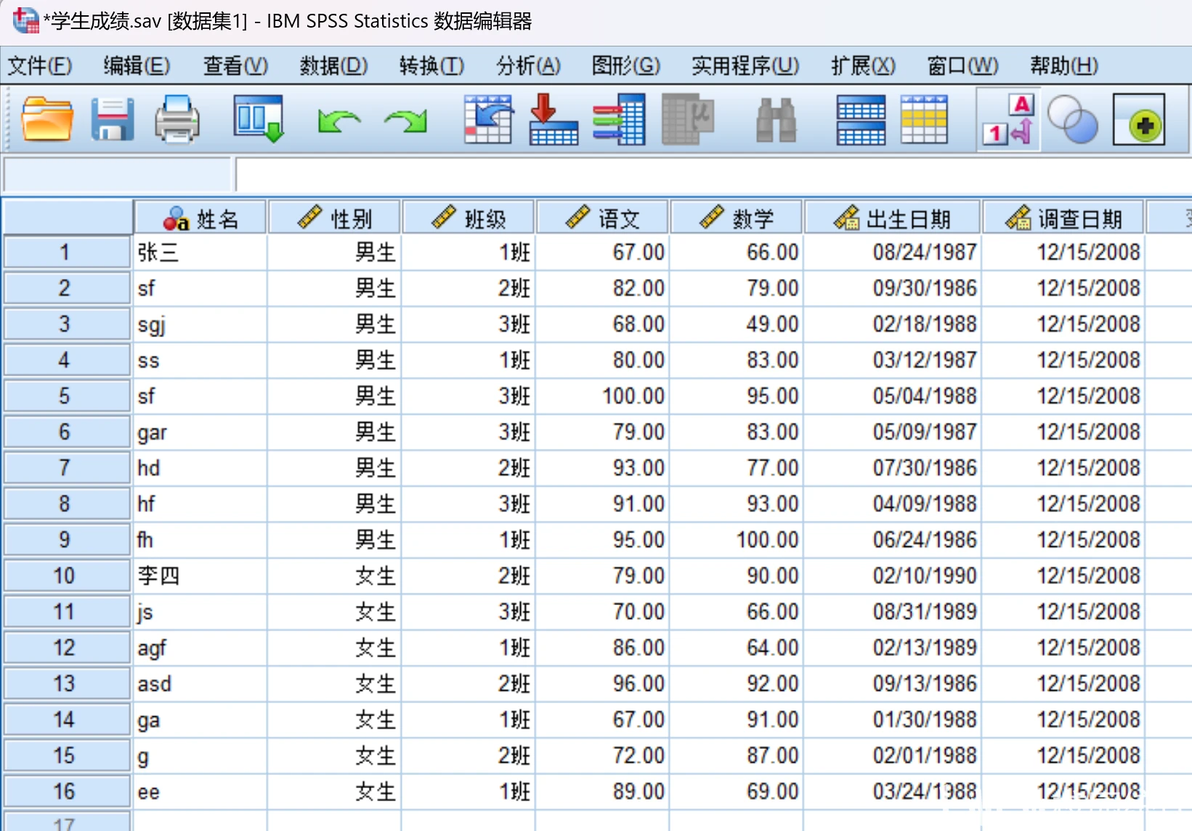
Task: Open the Recall recent dialogs icon
Action: pyautogui.click(x=259, y=119)
